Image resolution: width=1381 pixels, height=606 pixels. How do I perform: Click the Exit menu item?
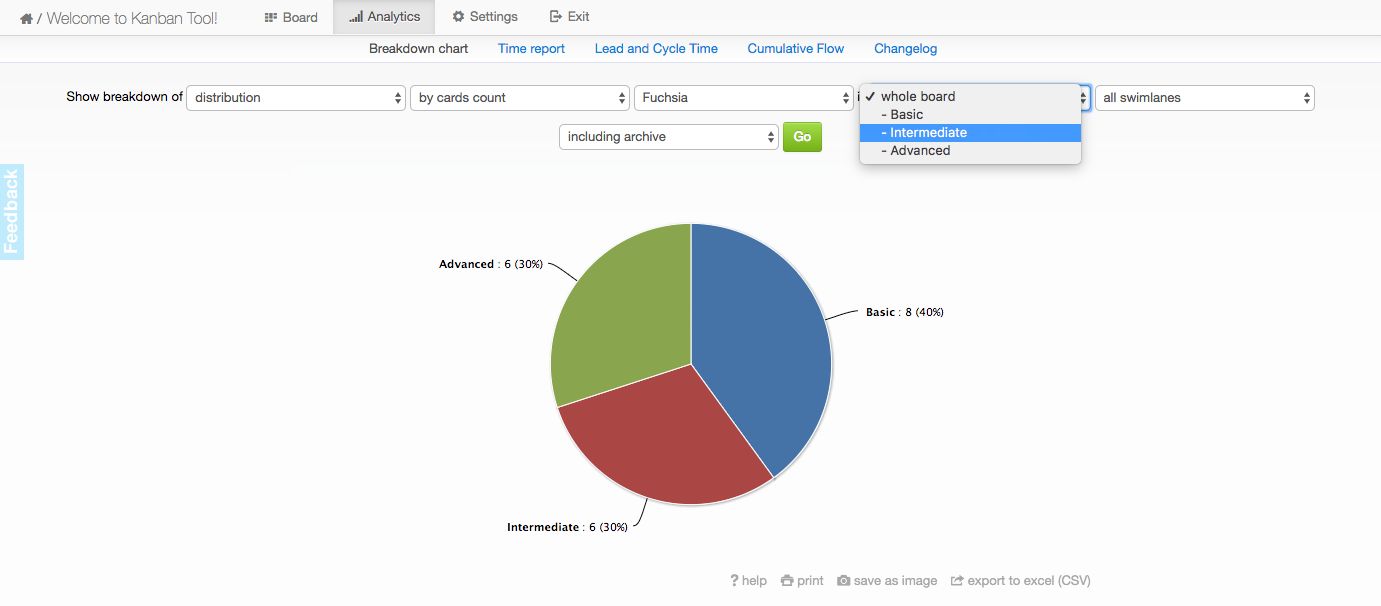pos(570,17)
